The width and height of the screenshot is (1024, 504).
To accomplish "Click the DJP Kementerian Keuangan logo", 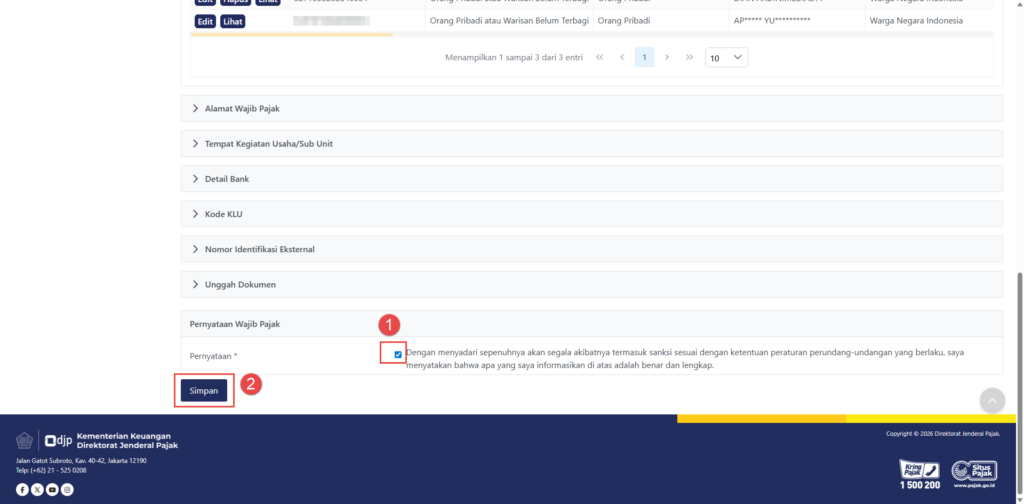I will [98, 440].
